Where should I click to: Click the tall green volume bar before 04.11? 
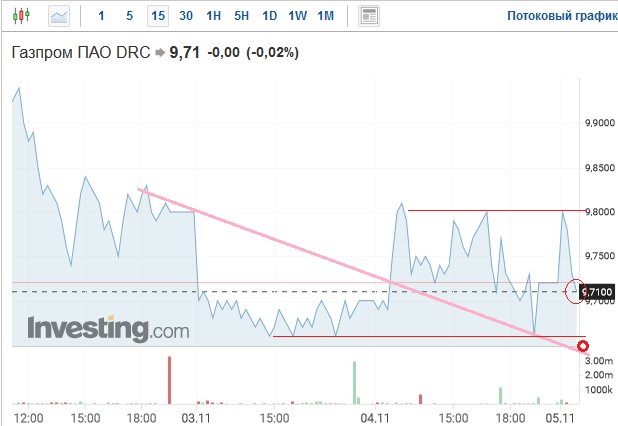pyautogui.click(x=354, y=383)
